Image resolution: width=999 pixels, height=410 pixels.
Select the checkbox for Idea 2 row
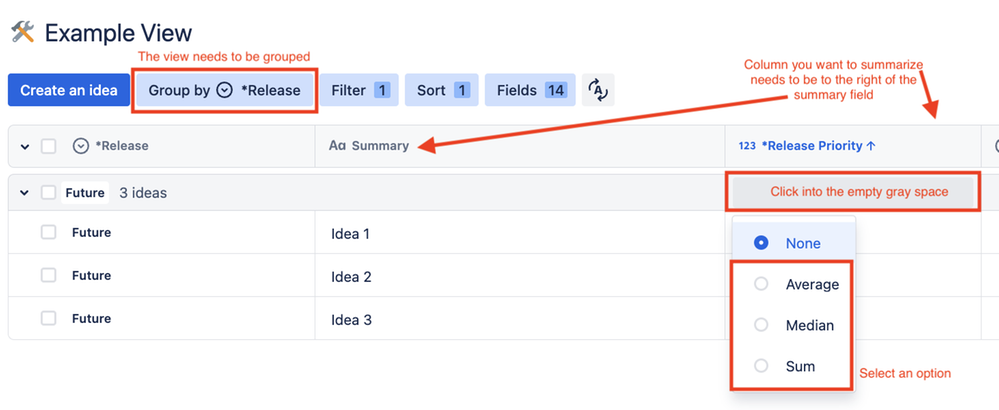[x=48, y=275]
